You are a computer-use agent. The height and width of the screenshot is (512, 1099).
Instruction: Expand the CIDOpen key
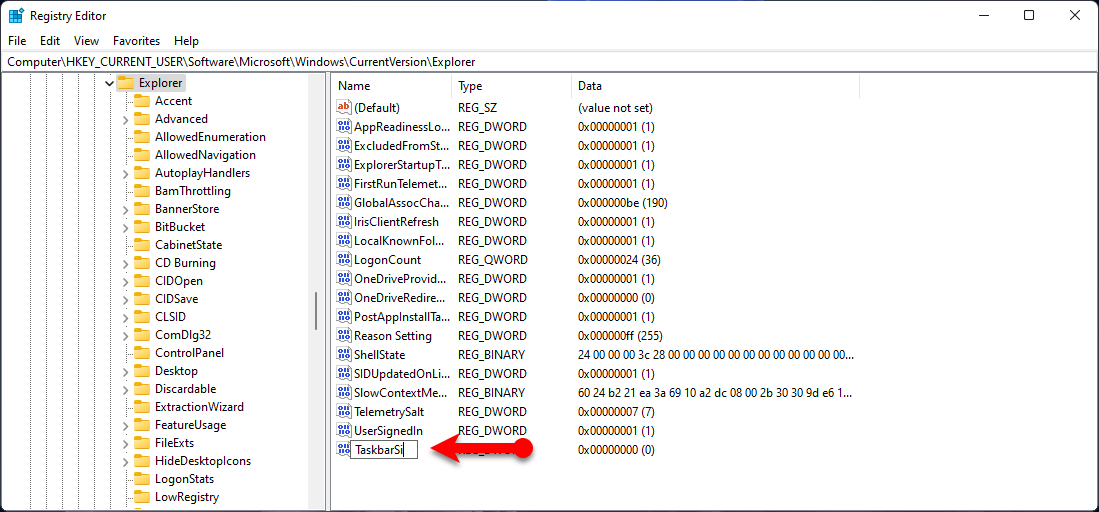tap(125, 281)
